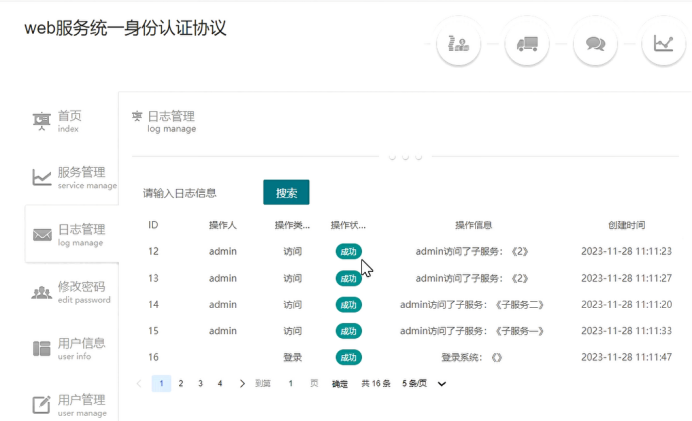The image size is (692, 421).
Task: Click timestamp 2023-11-28 11:11:23
Action: tap(627, 252)
